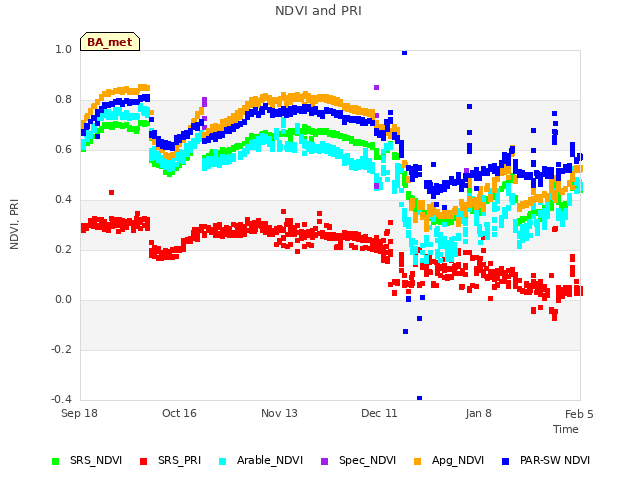Select the Arable_NDVI legend label
640x480 pixels.
270,460
